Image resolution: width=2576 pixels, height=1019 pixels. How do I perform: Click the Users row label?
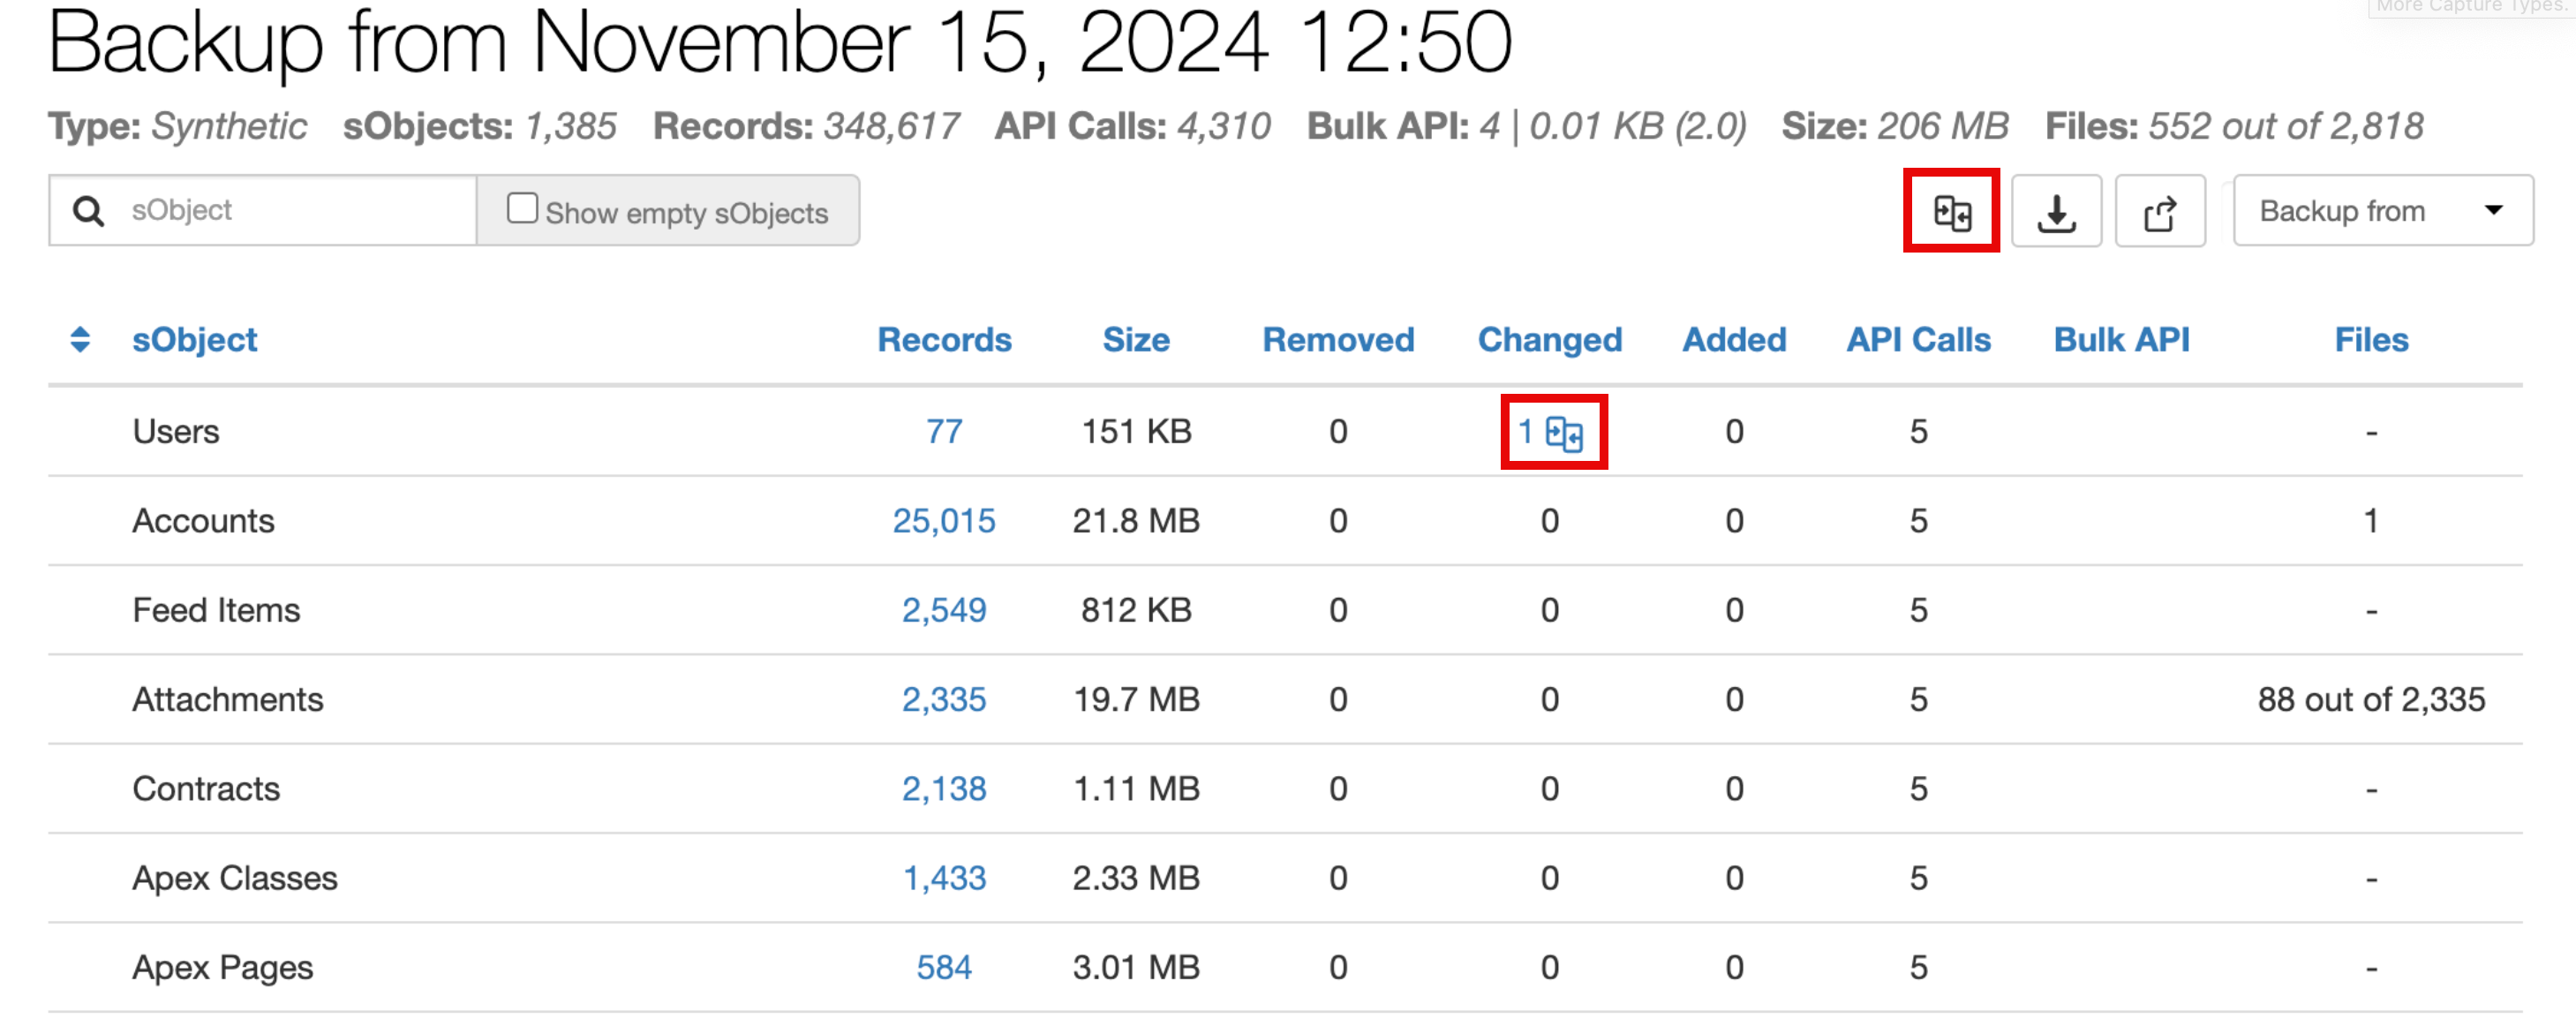[x=176, y=431]
